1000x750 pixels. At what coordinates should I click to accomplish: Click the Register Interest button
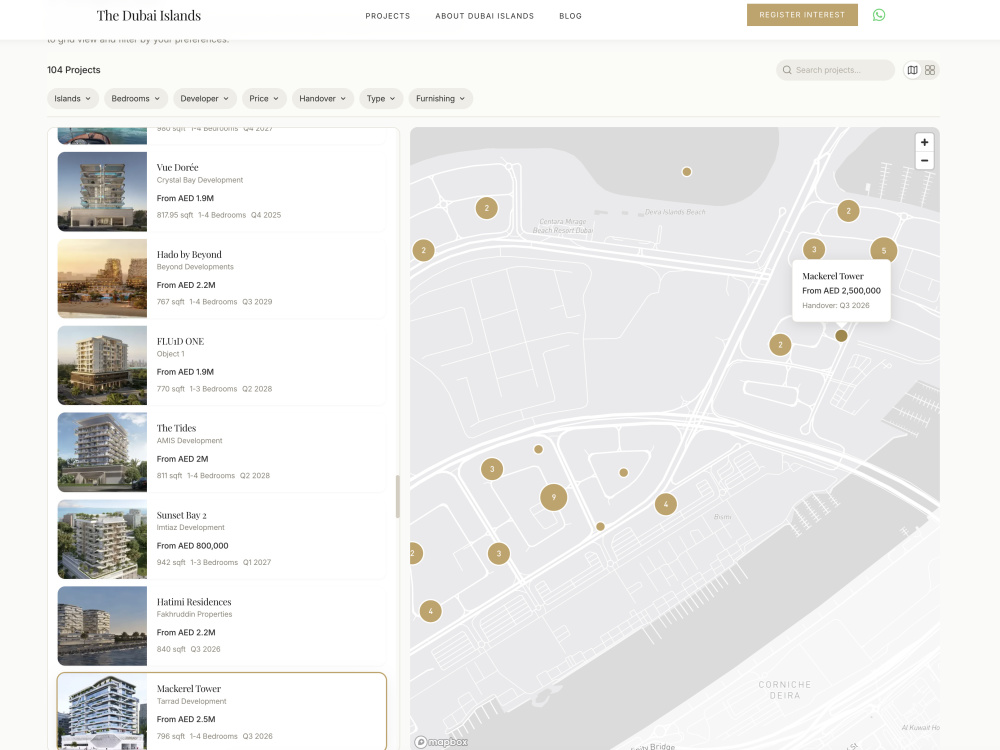[x=802, y=15]
